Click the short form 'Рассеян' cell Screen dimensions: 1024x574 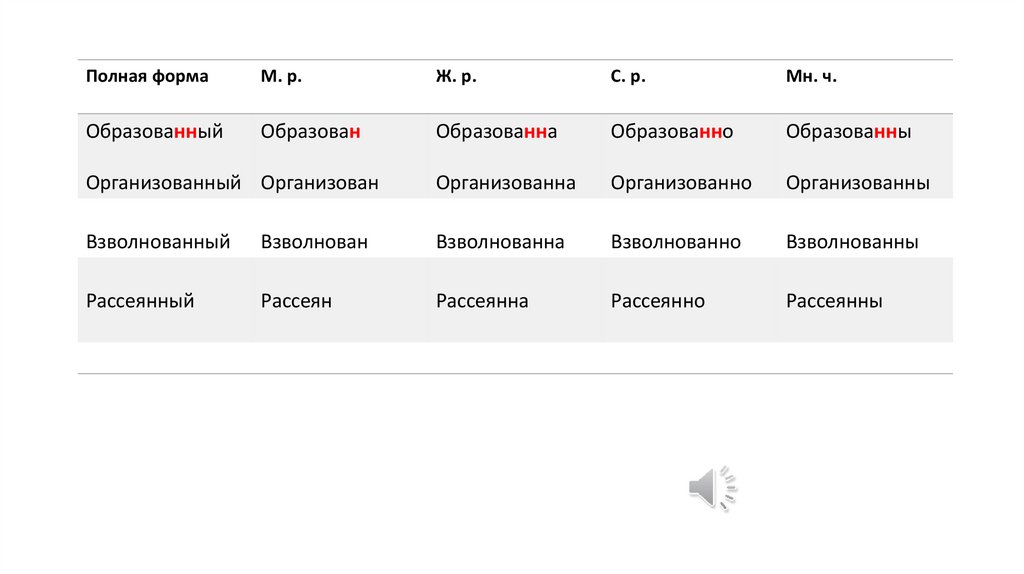pos(296,301)
